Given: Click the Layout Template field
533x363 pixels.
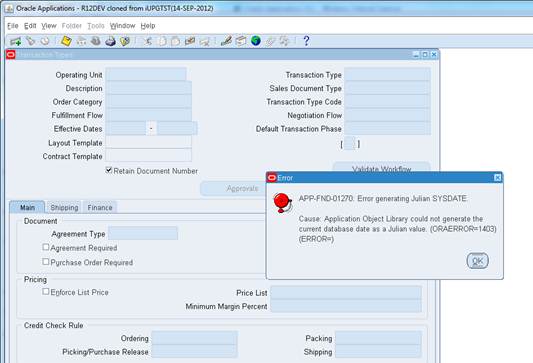Looking at the screenshot, I should pyautogui.click(x=149, y=142).
